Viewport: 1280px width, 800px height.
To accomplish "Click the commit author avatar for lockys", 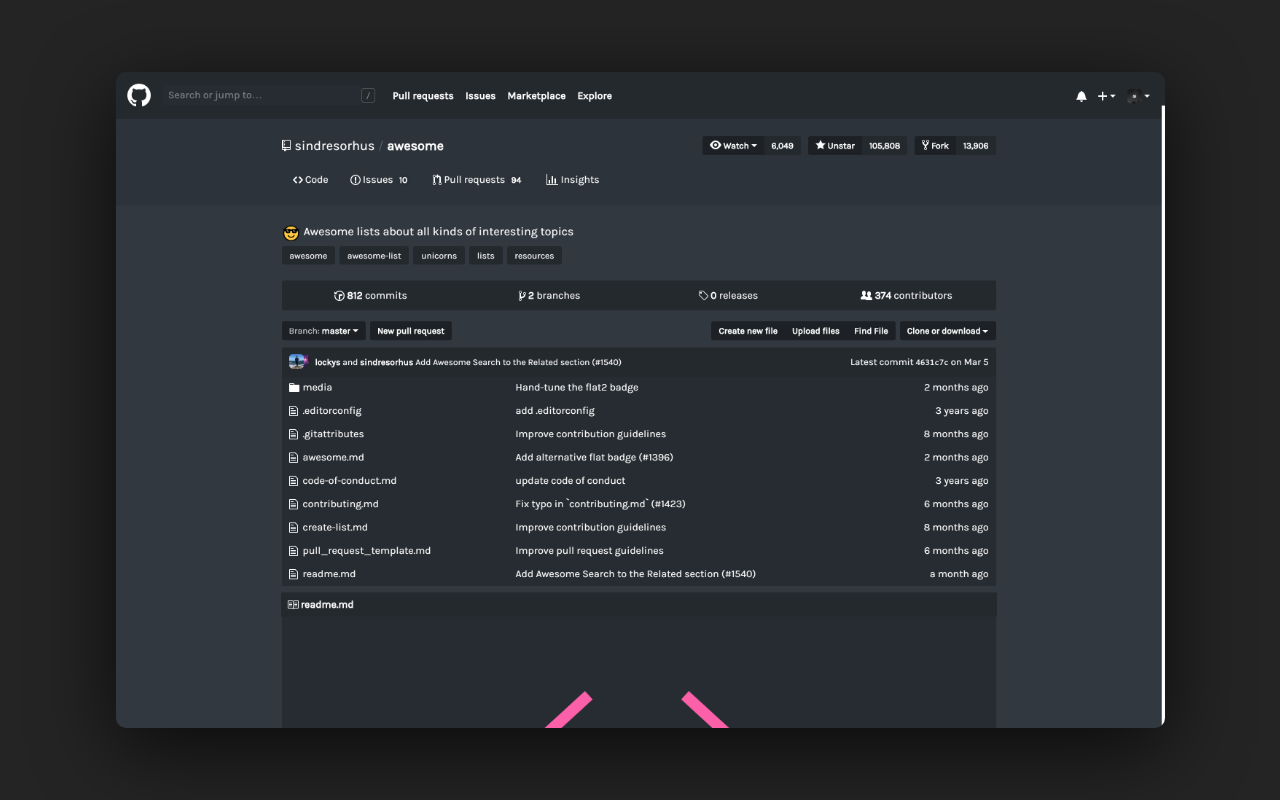I will coord(297,362).
